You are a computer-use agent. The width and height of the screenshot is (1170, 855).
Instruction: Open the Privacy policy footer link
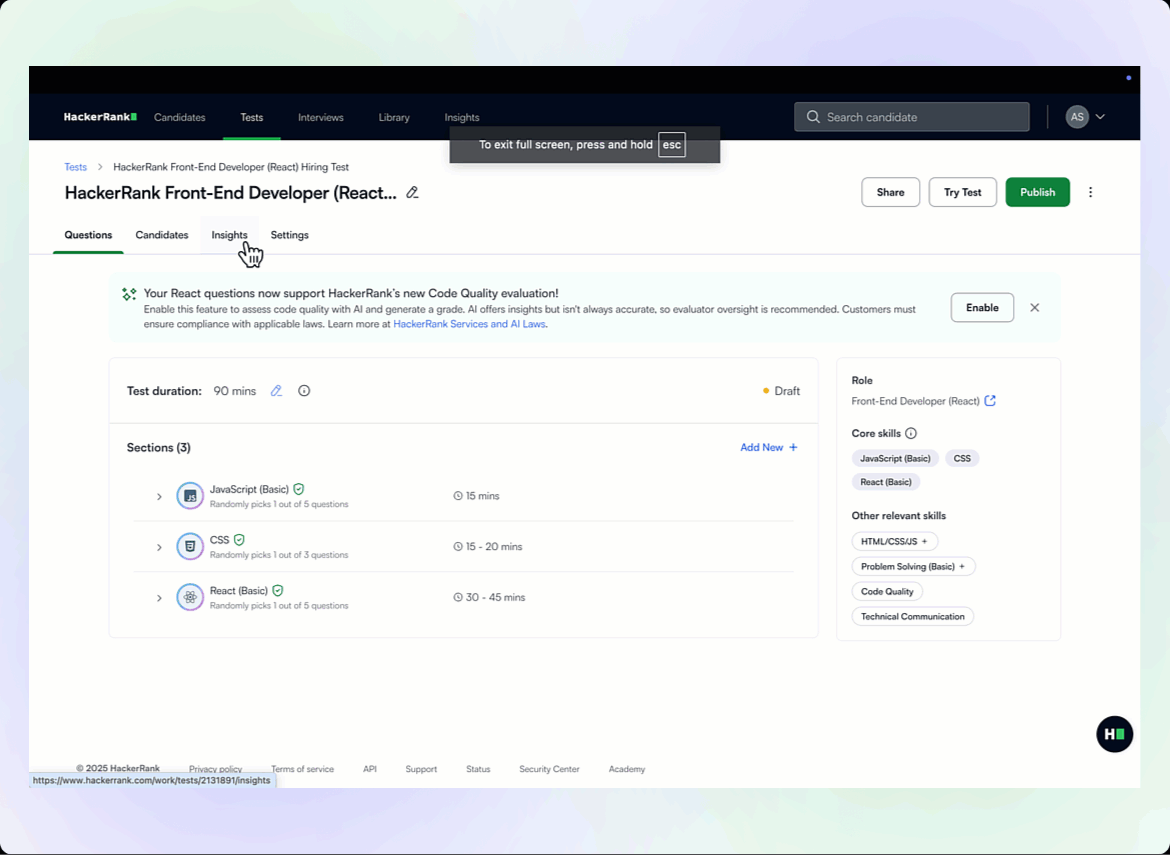(215, 769)
